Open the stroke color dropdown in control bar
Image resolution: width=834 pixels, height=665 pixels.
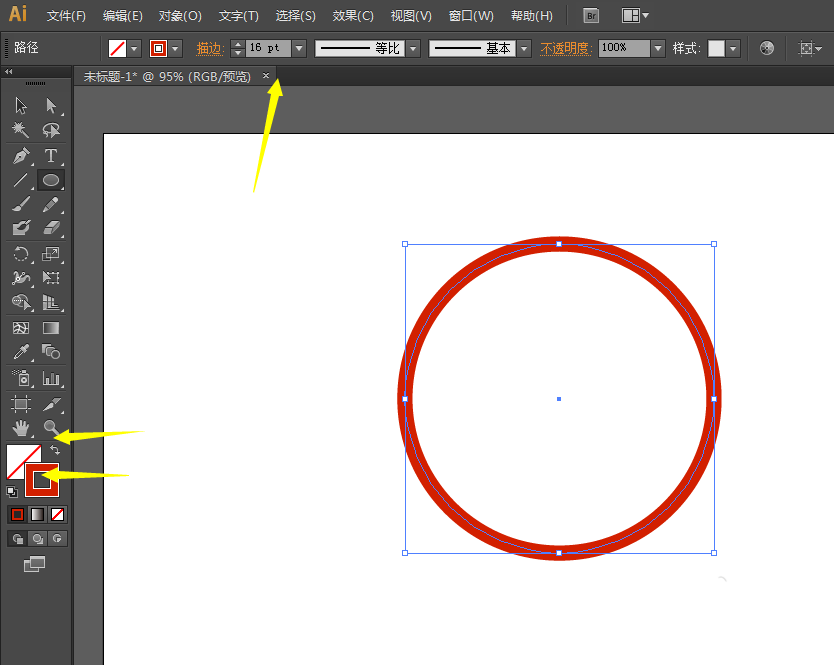click(176, 48)
